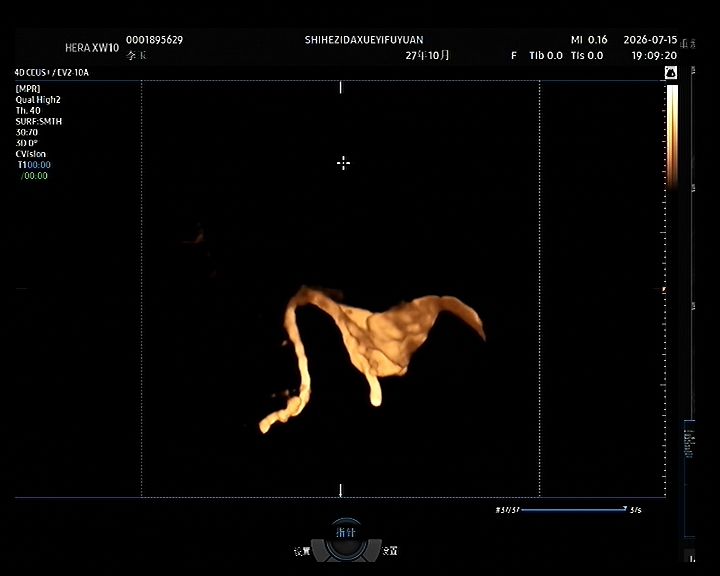Click the 'CVision' label
This screenshot has height=576, width=720.
30,154
